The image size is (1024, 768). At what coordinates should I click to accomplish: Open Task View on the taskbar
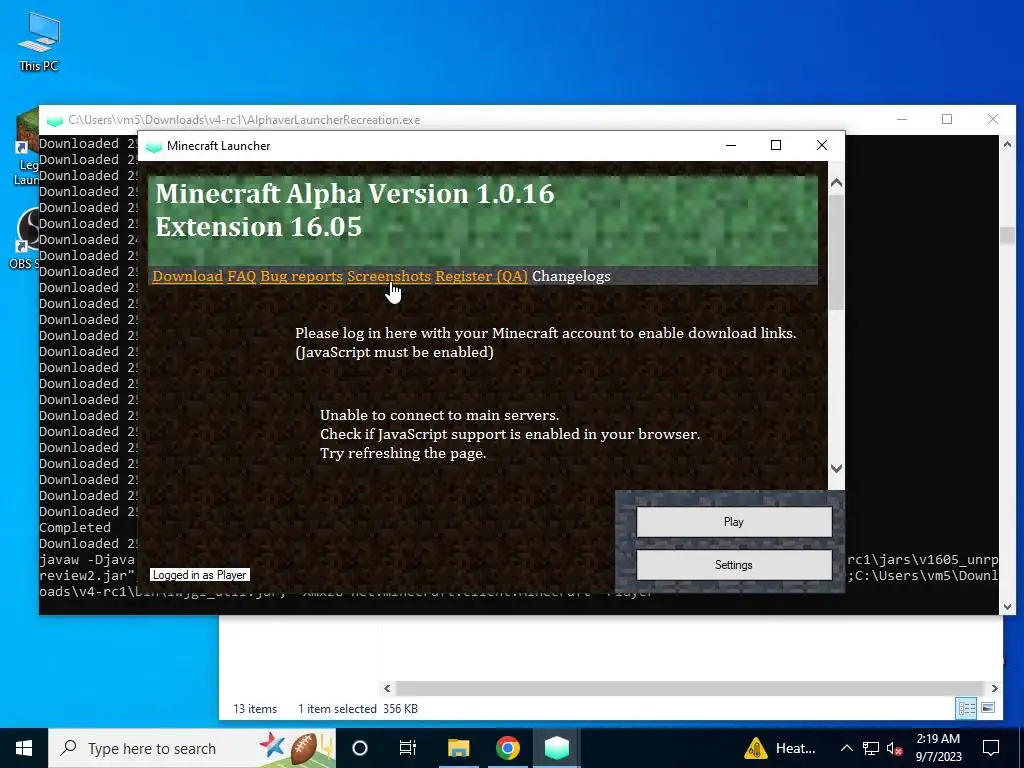coord(408,748)
